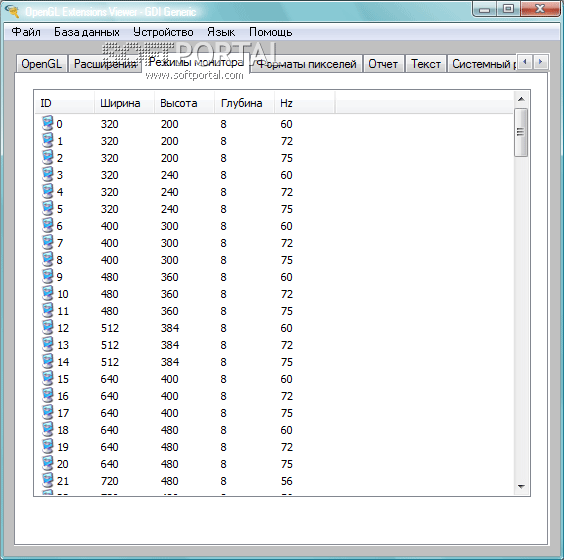Click width 720 in row 21
Image resolution: width=564 pixels, height=560 pixels.
[x=109, y=481]
